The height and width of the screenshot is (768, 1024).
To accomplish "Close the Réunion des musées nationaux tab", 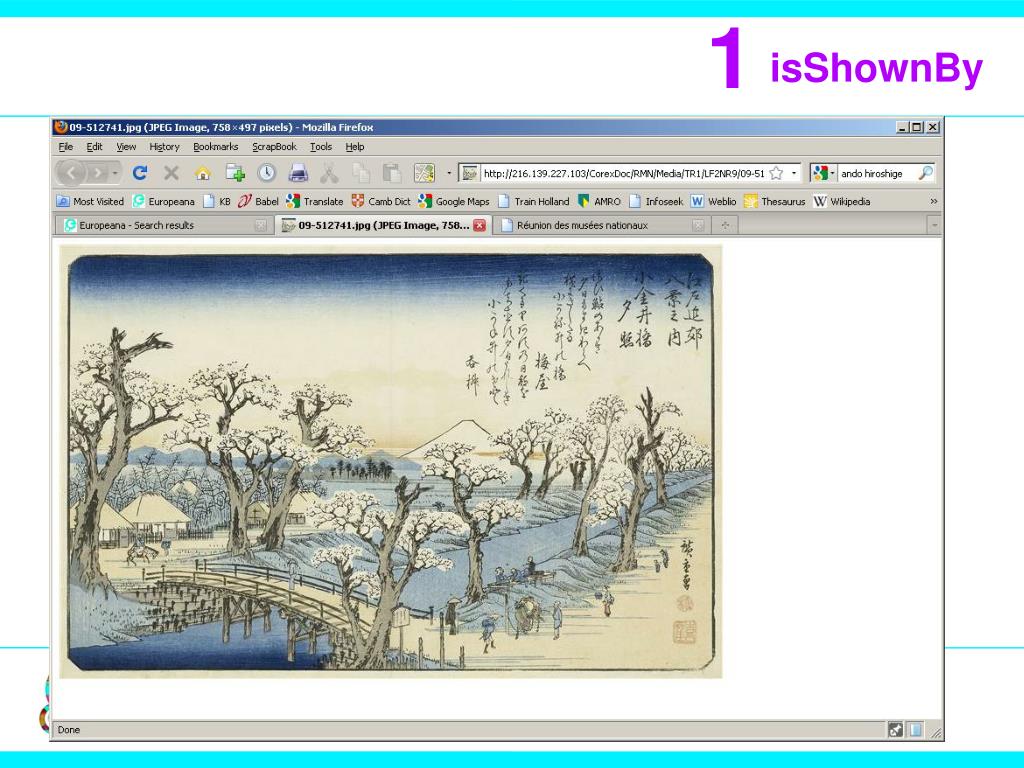I will (698, 225).
